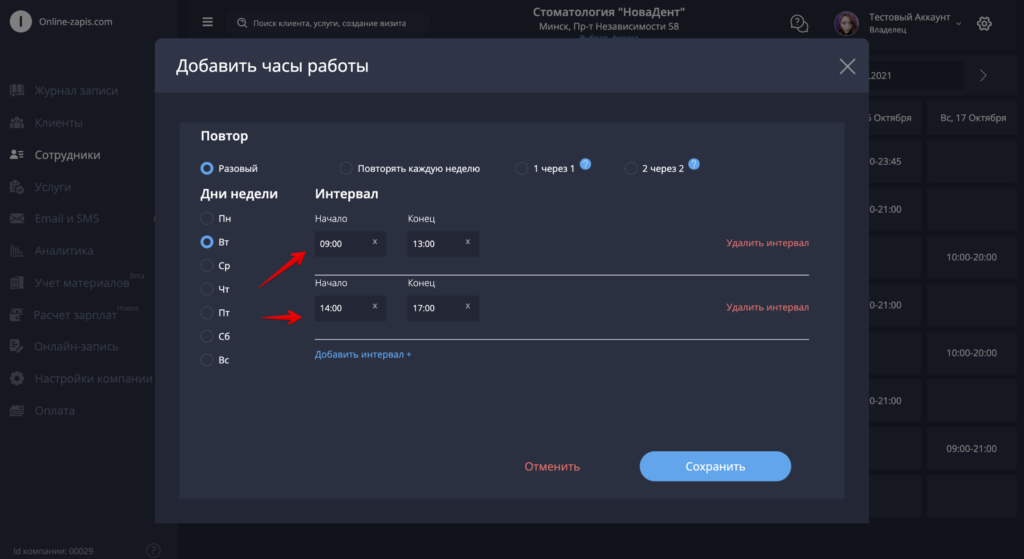Click Добавить интервал + link
Viewport: 1024px width, 559px height.
(x=363, y=354)
